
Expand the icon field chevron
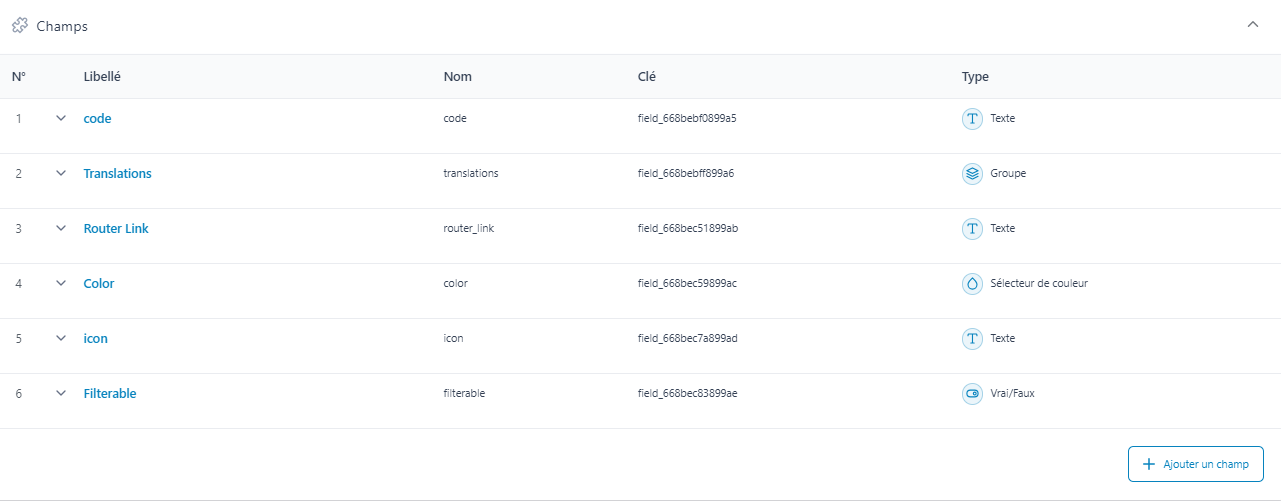61,338
